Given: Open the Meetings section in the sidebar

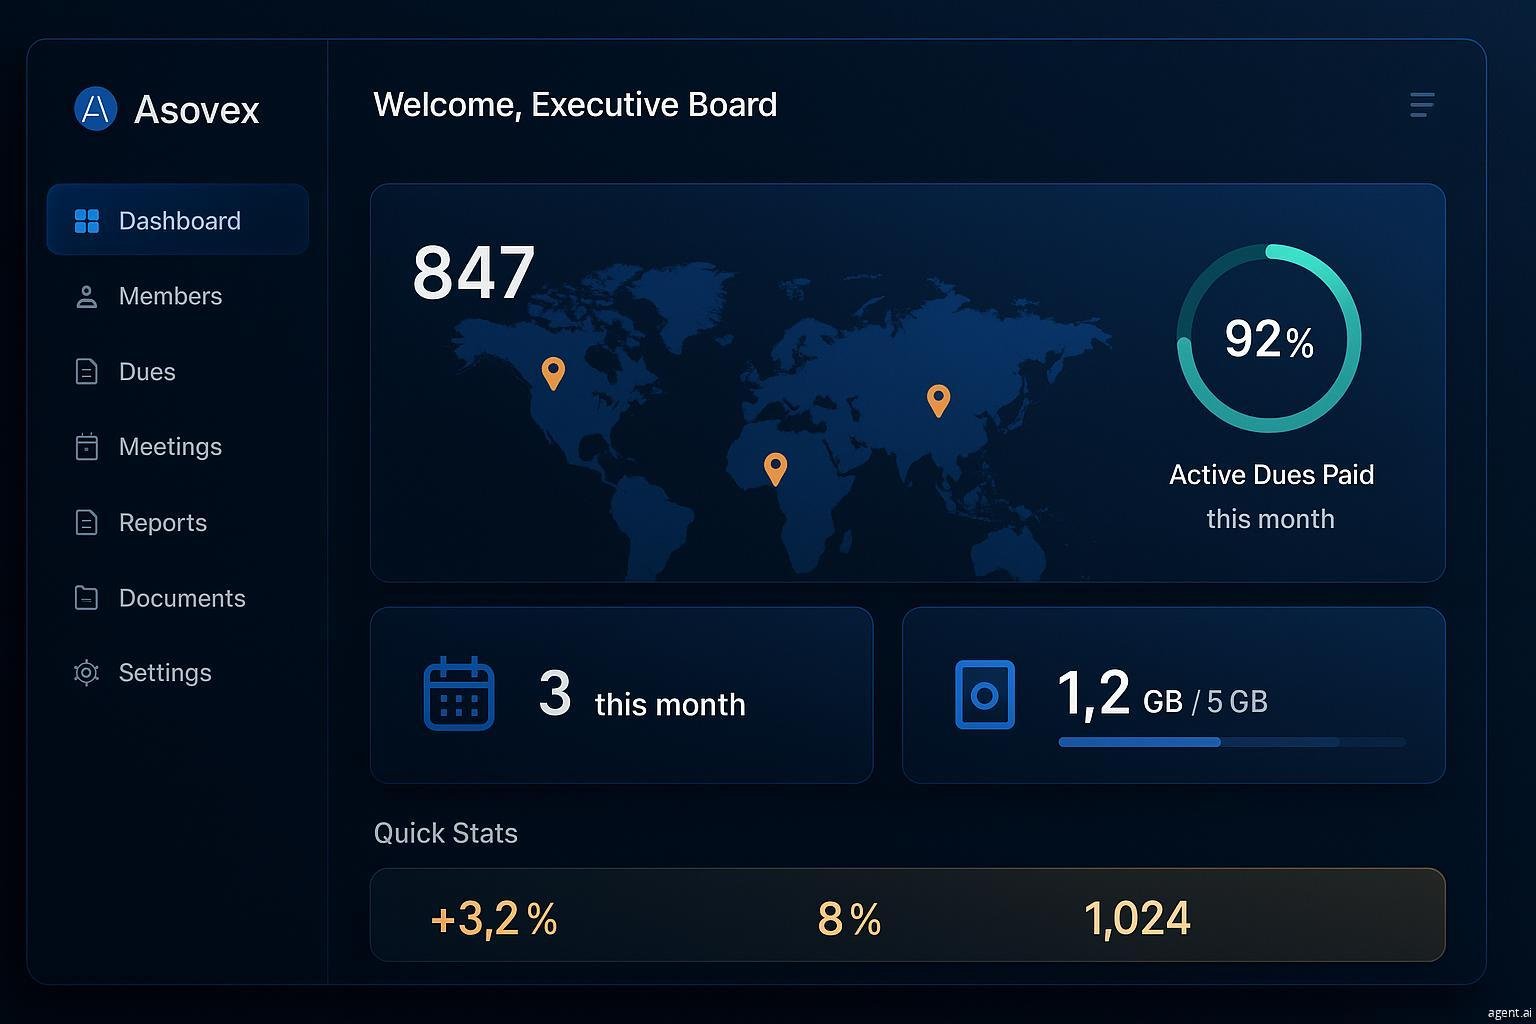Looking at the screenshot, I should [170, 446].
